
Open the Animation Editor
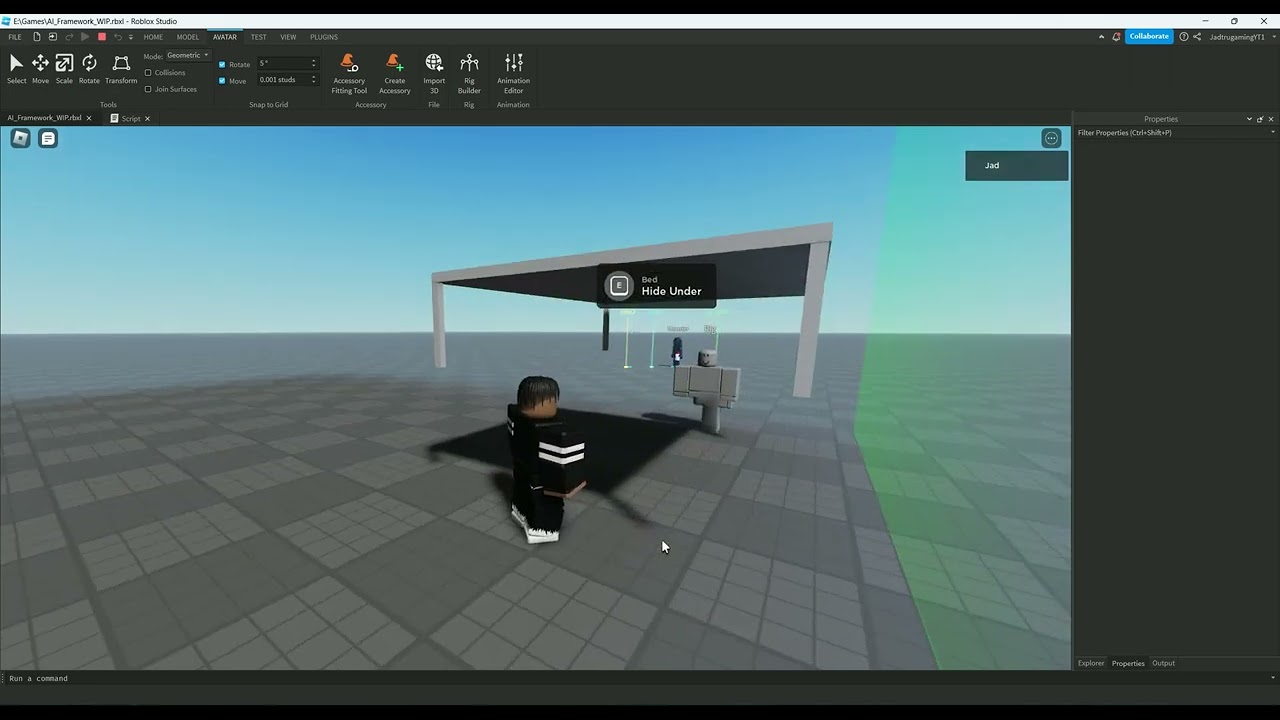pos(513,74)
